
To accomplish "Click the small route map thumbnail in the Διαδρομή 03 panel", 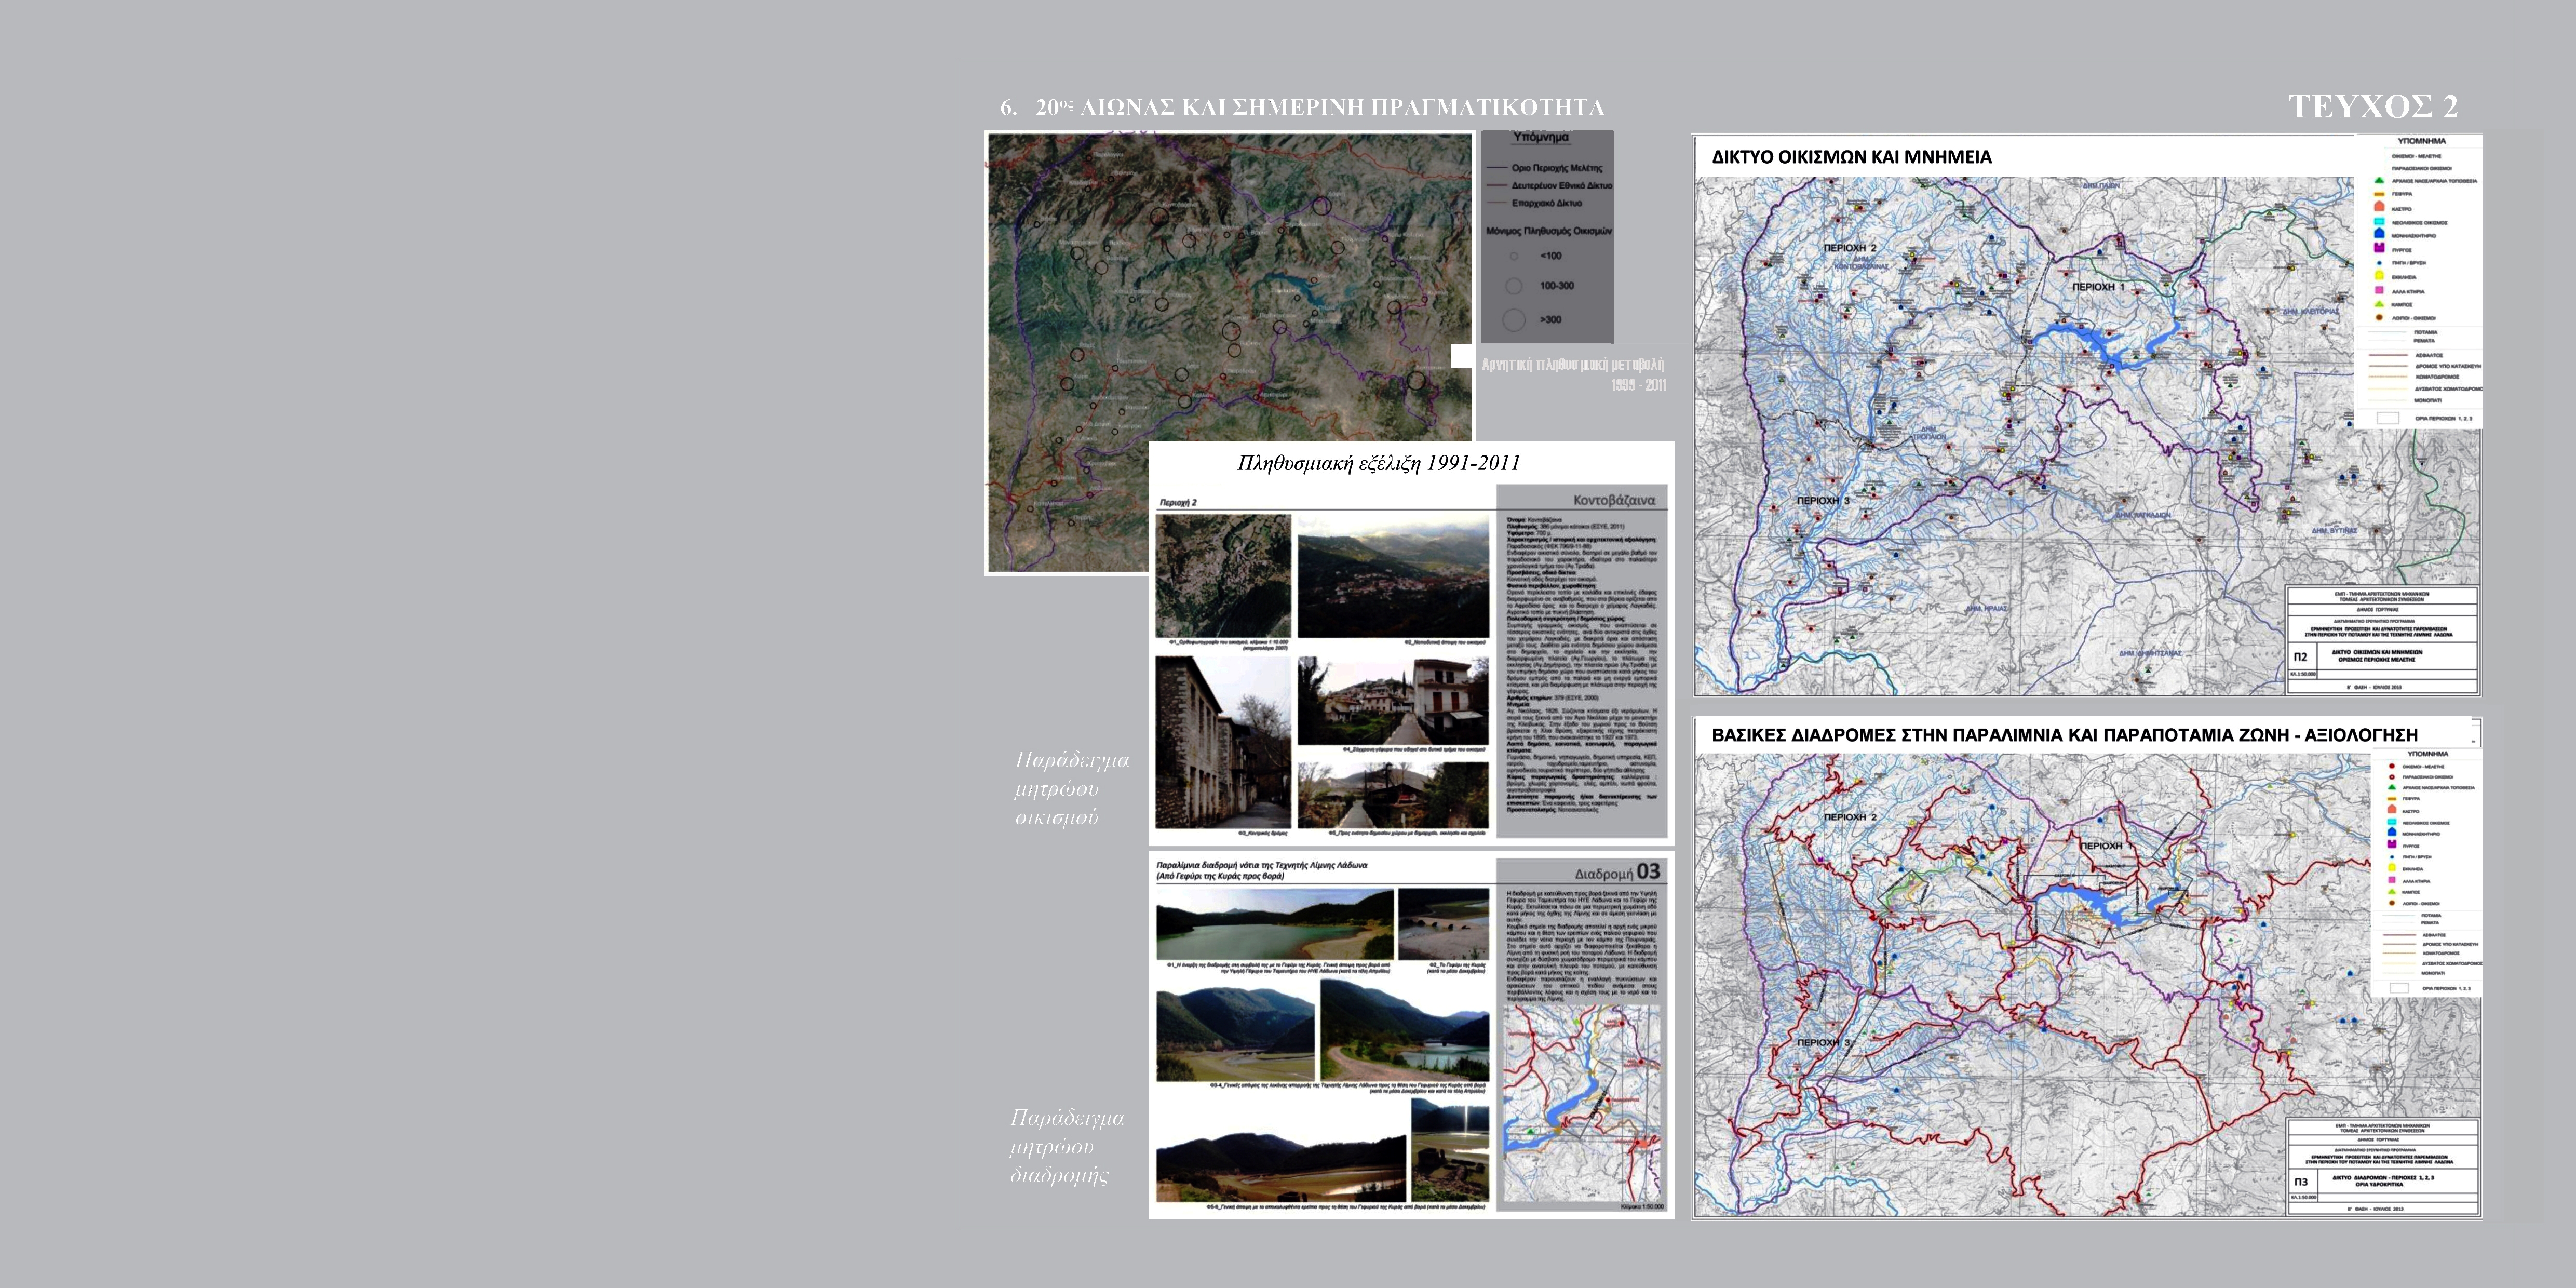I will coord(1582,1102).
